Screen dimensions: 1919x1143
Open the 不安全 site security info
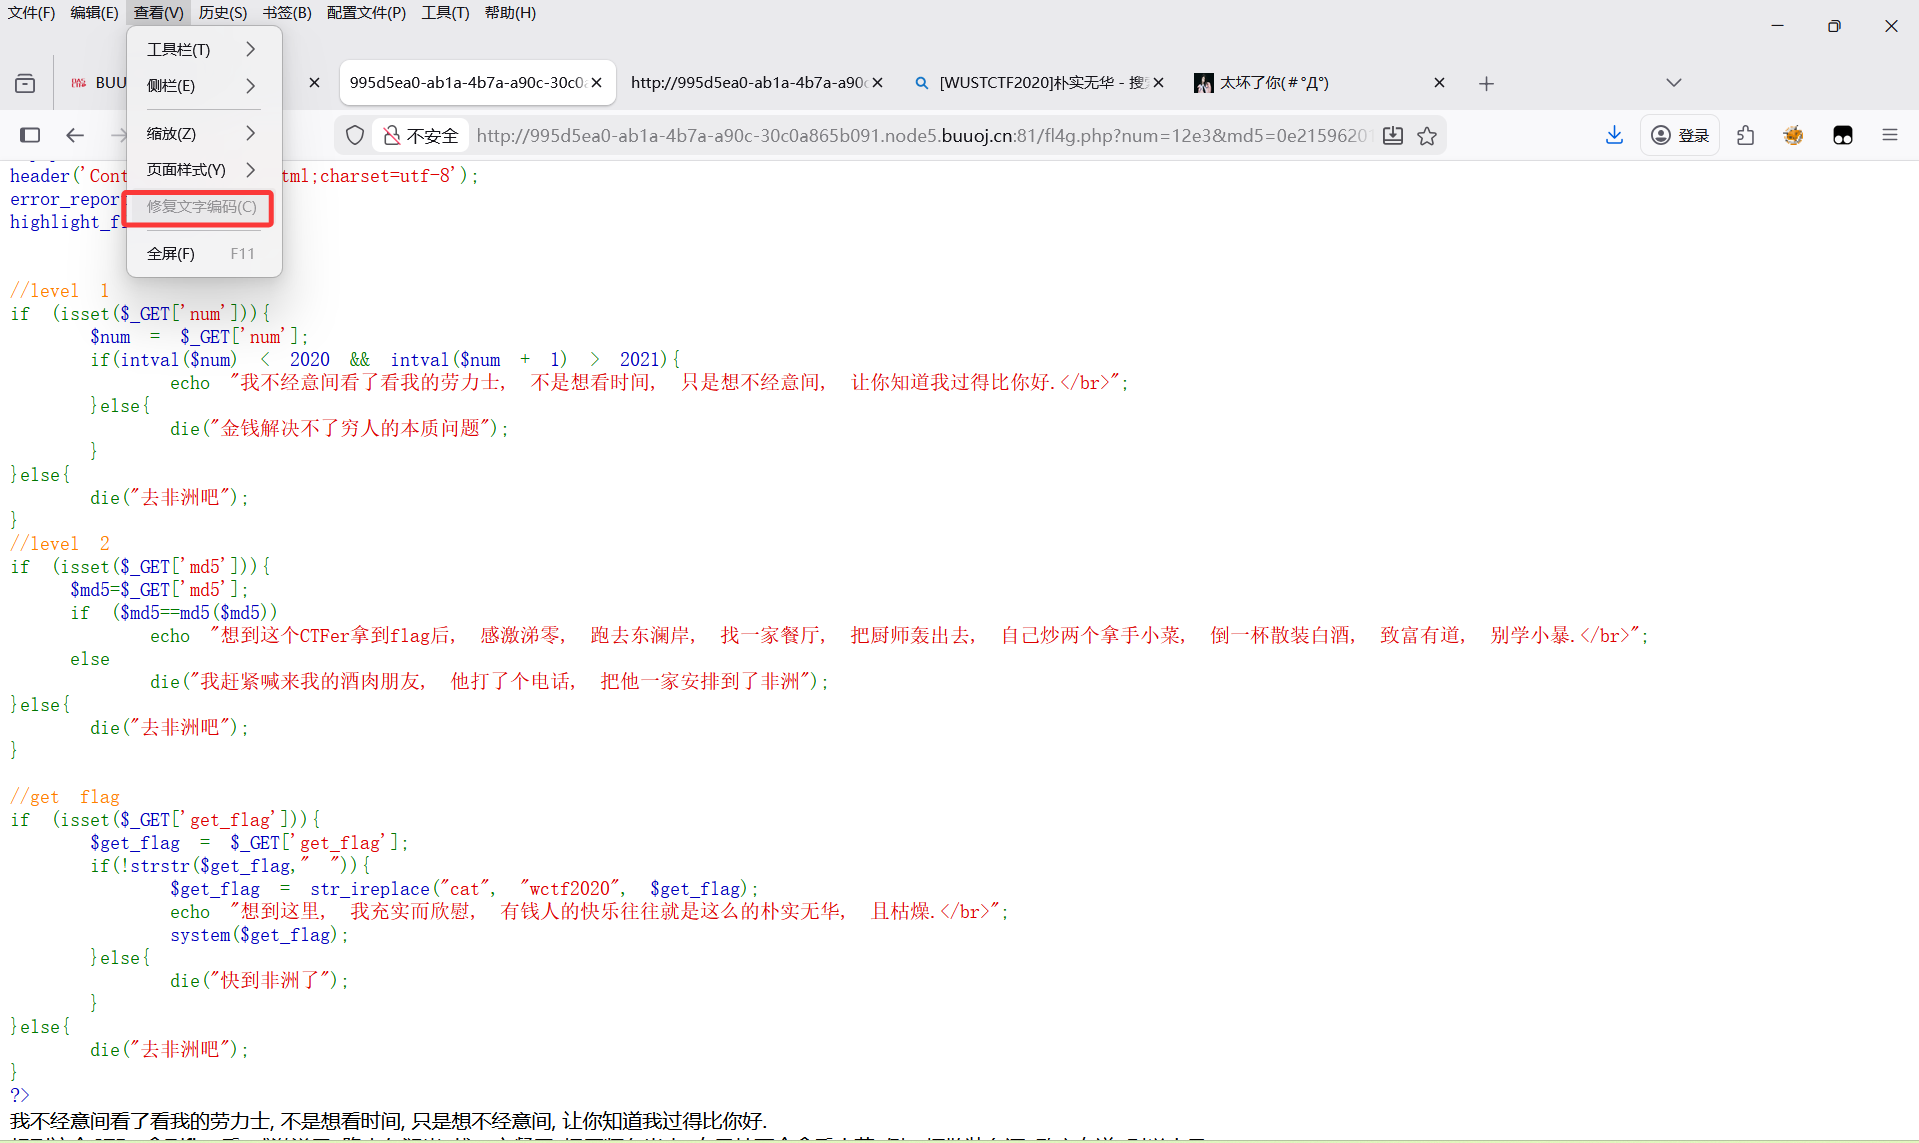[x=420, y=134]
